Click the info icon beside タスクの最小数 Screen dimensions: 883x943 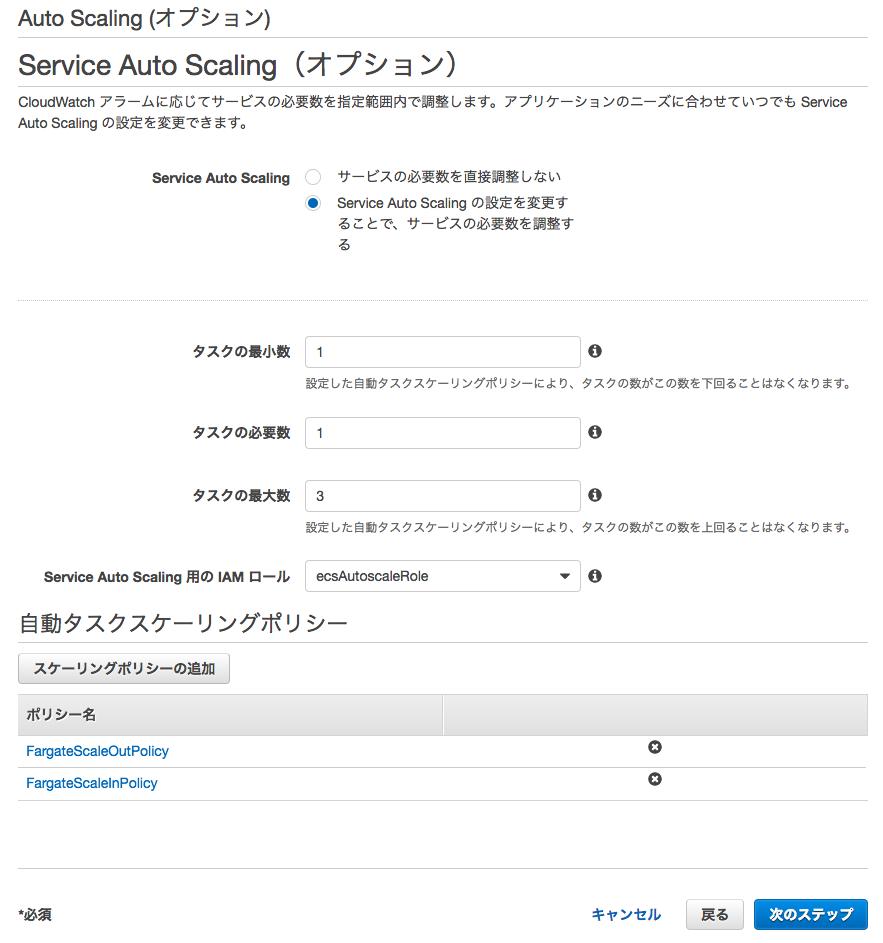pos(595,351)
